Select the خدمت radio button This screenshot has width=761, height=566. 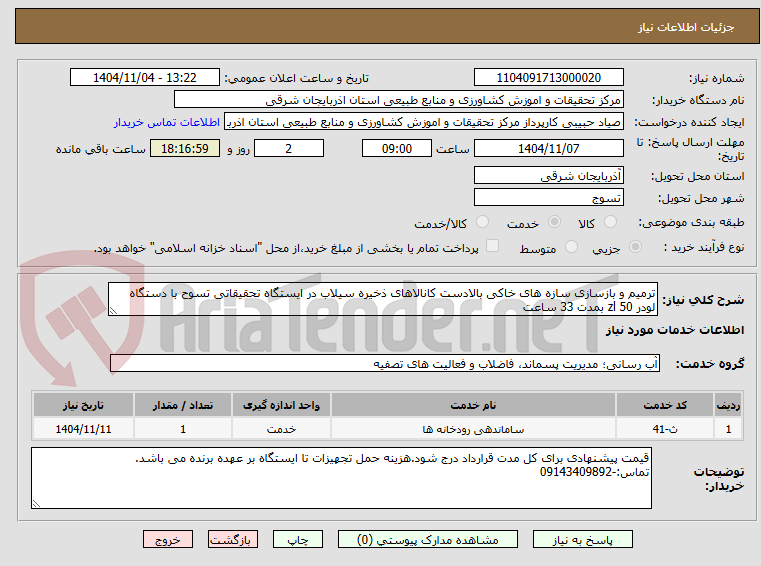[554, 222]
